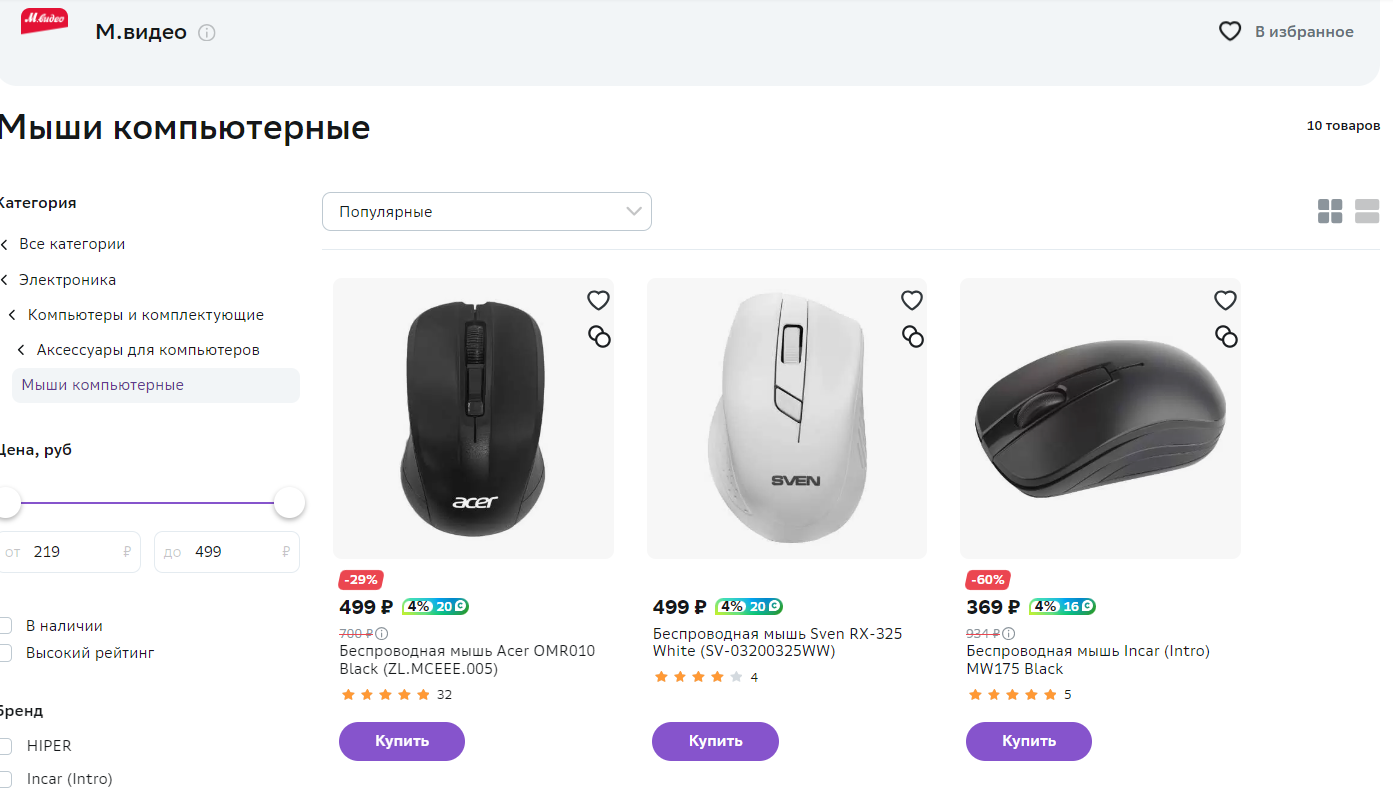Image resolution: width=1393 pixels, height=790 pixels.
Task: Switch to list view layout icon
Action: pos(1367,211)
